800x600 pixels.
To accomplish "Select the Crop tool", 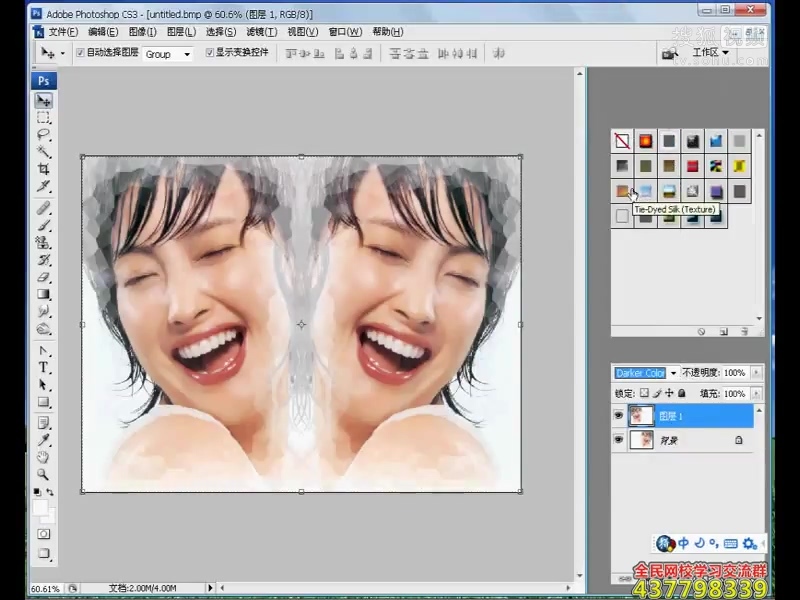I will click(44, 169).
